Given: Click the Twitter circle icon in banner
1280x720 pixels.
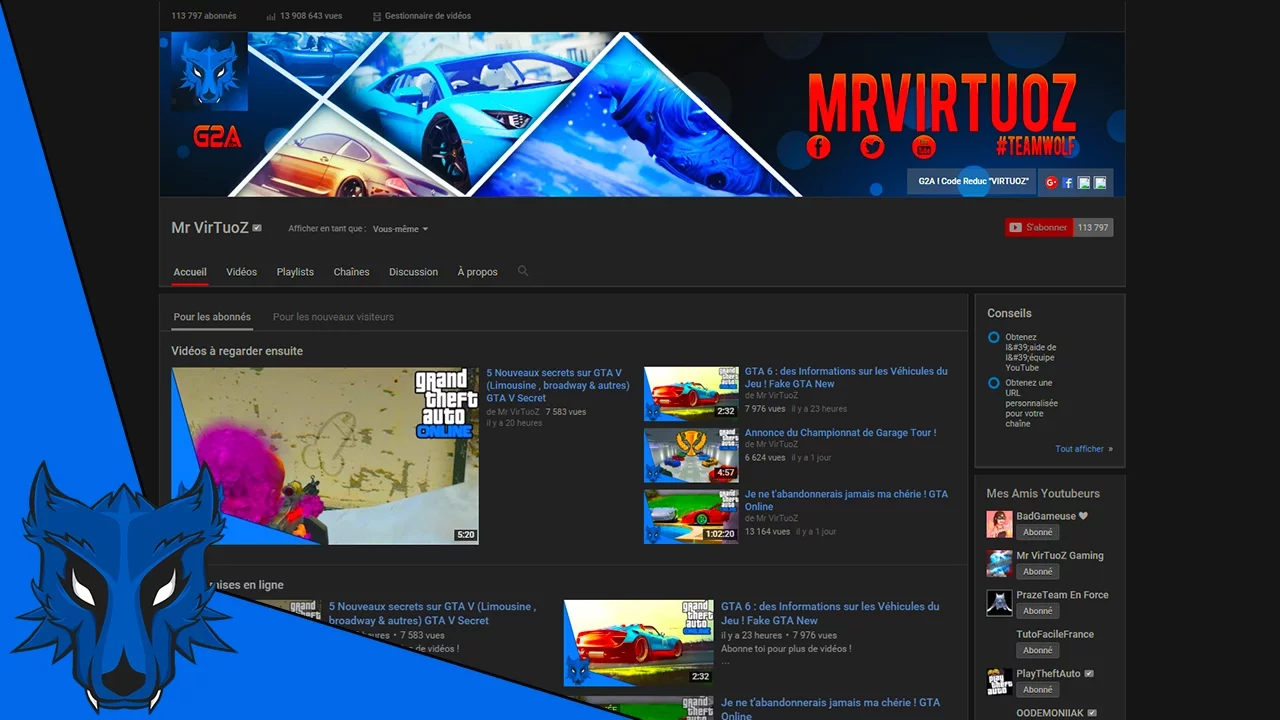Looking at the screenshot, I should 872,148.
